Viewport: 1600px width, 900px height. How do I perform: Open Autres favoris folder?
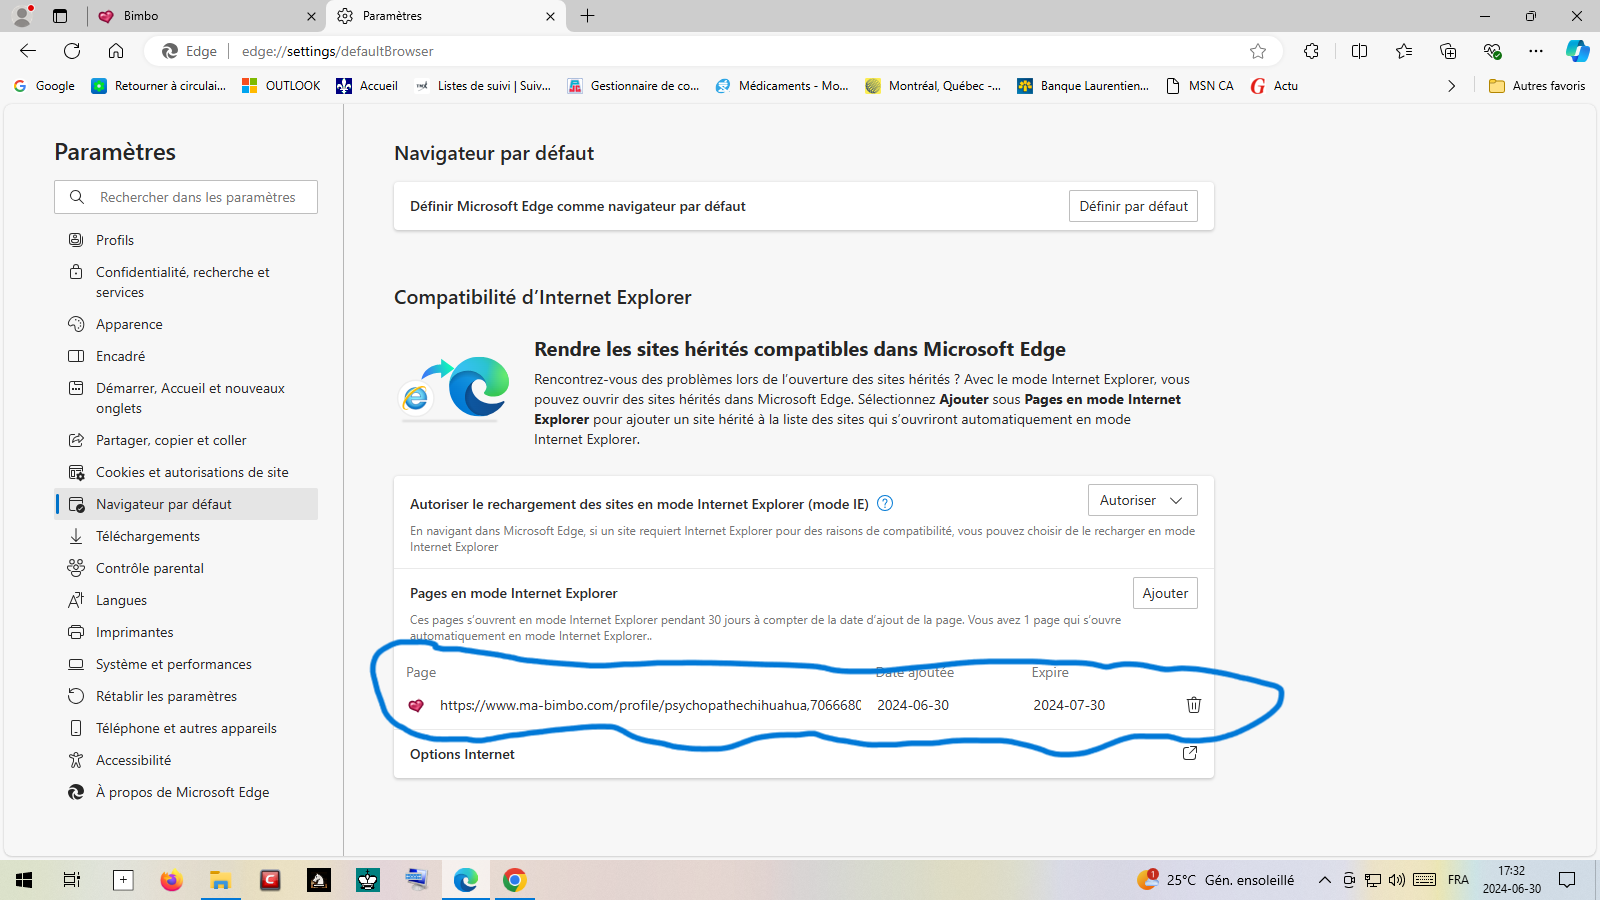(x=1537, y=86)
